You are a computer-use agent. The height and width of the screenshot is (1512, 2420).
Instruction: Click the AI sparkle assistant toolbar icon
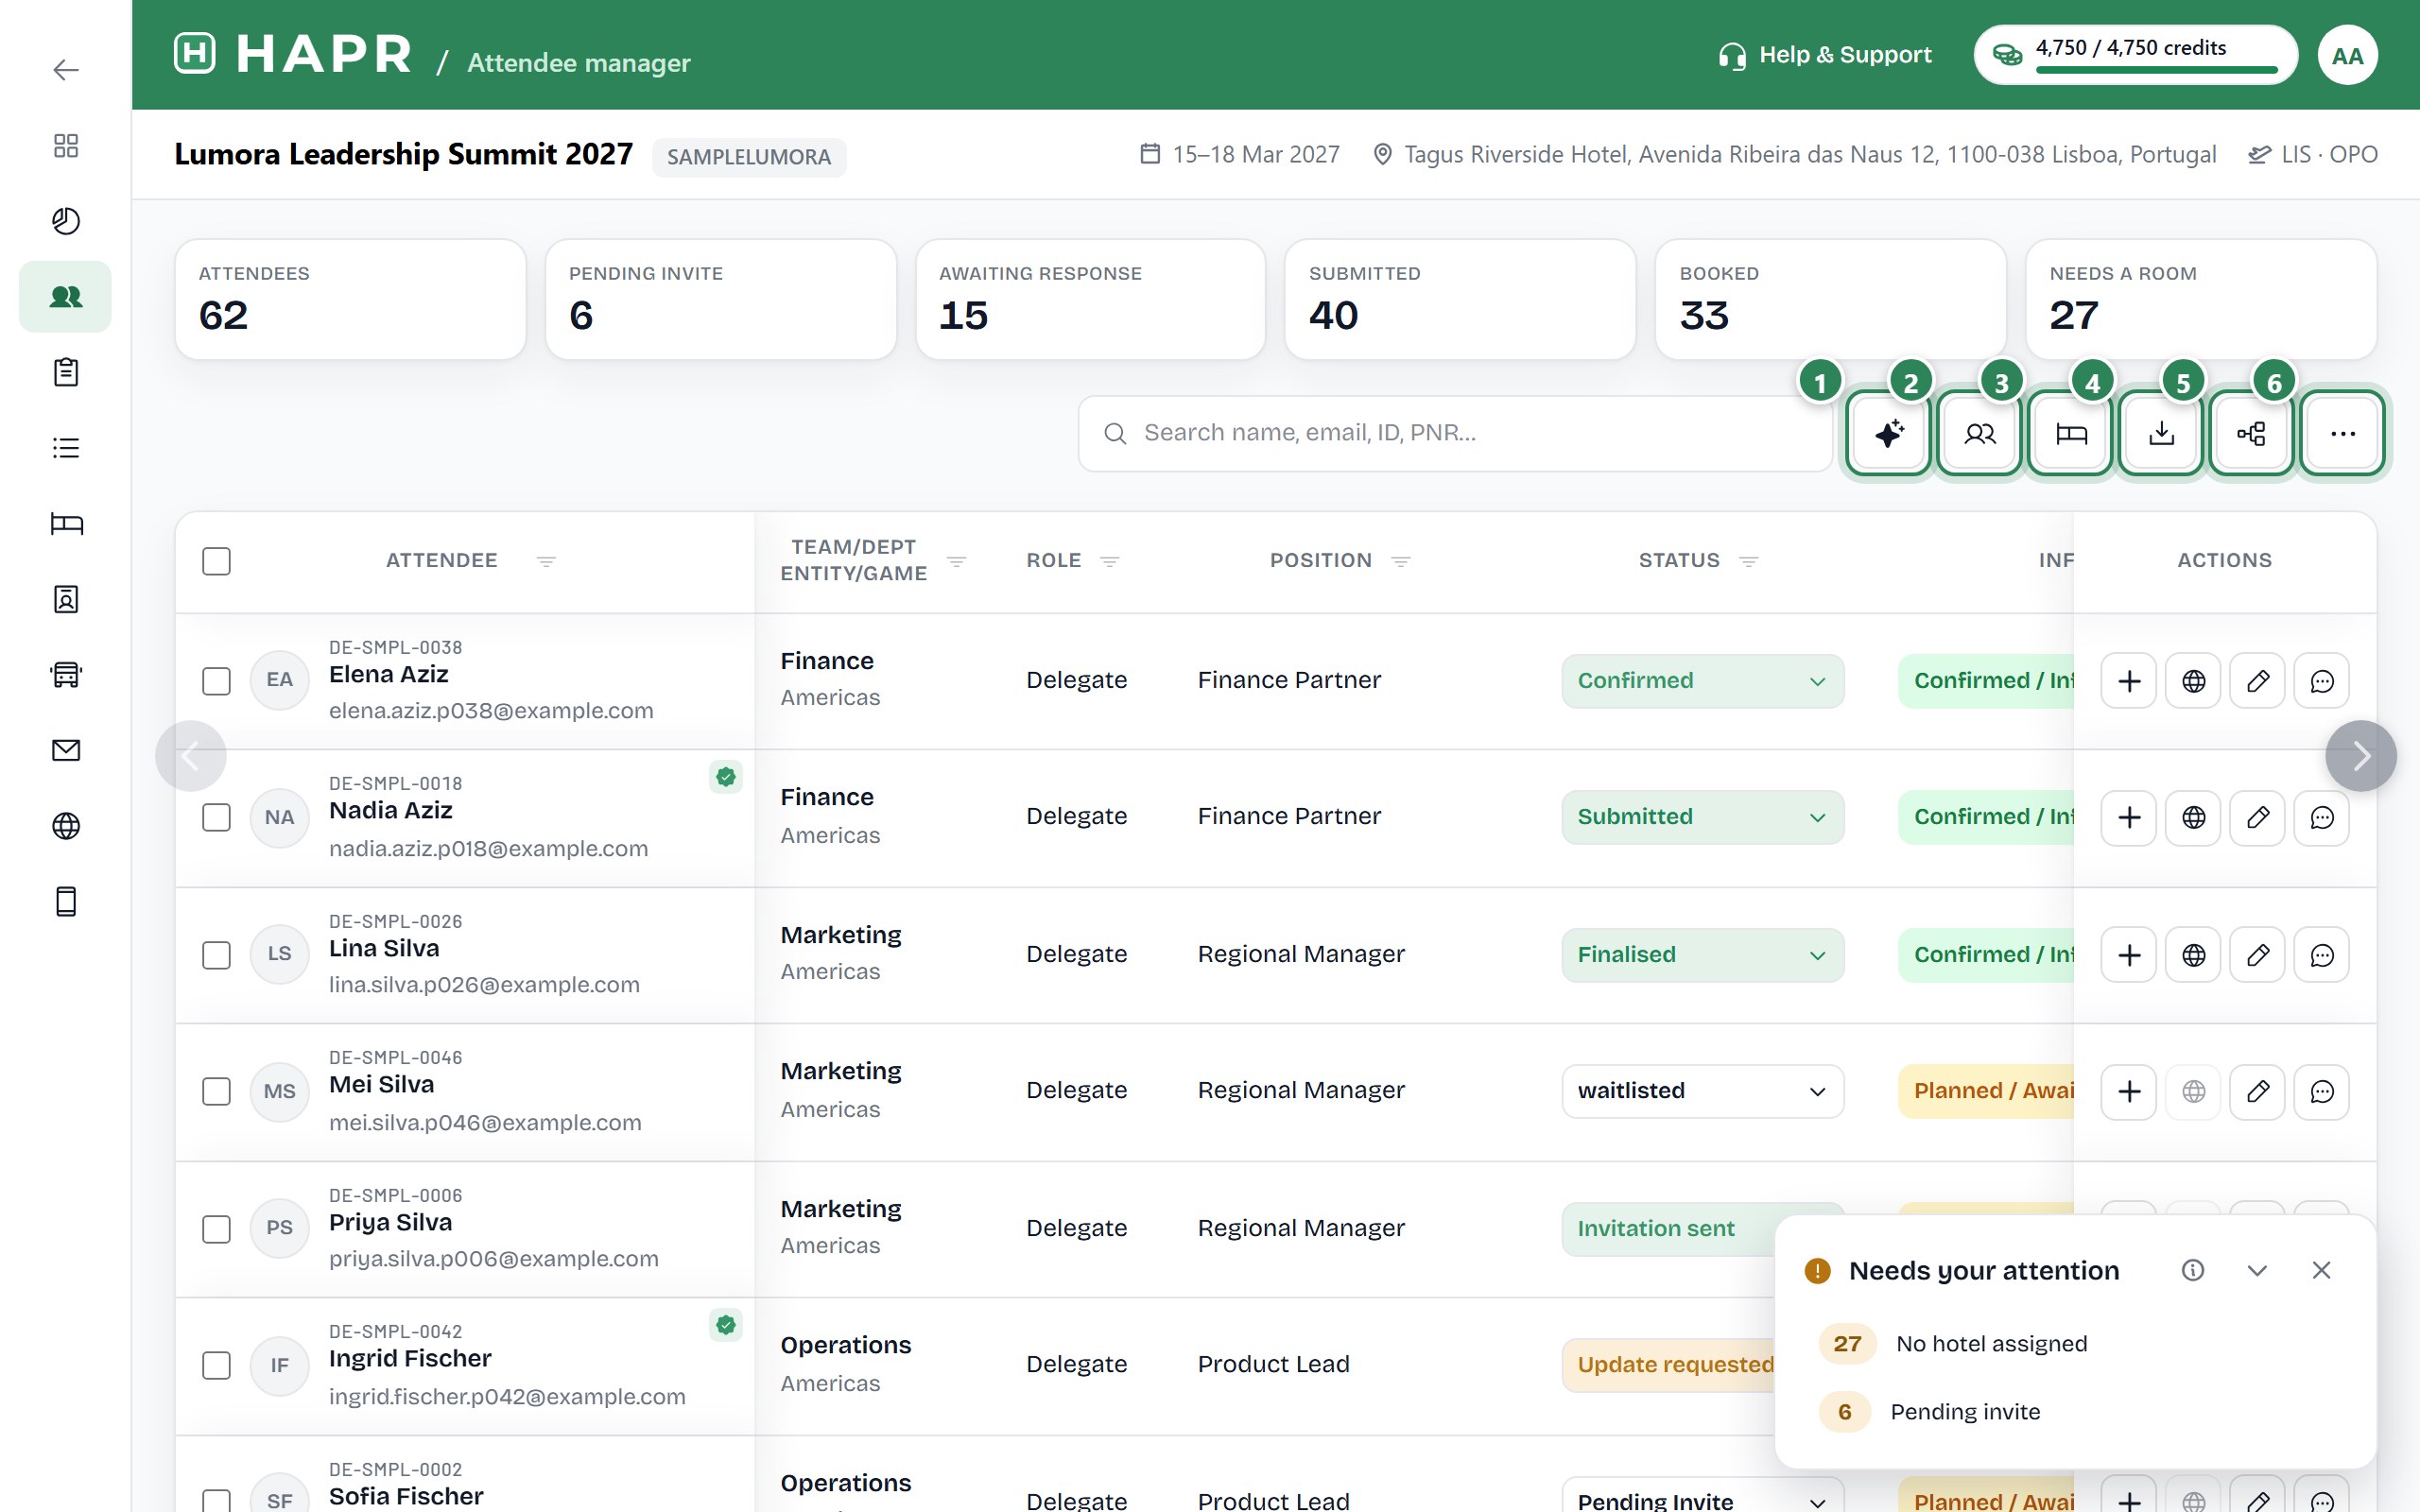1888,433
